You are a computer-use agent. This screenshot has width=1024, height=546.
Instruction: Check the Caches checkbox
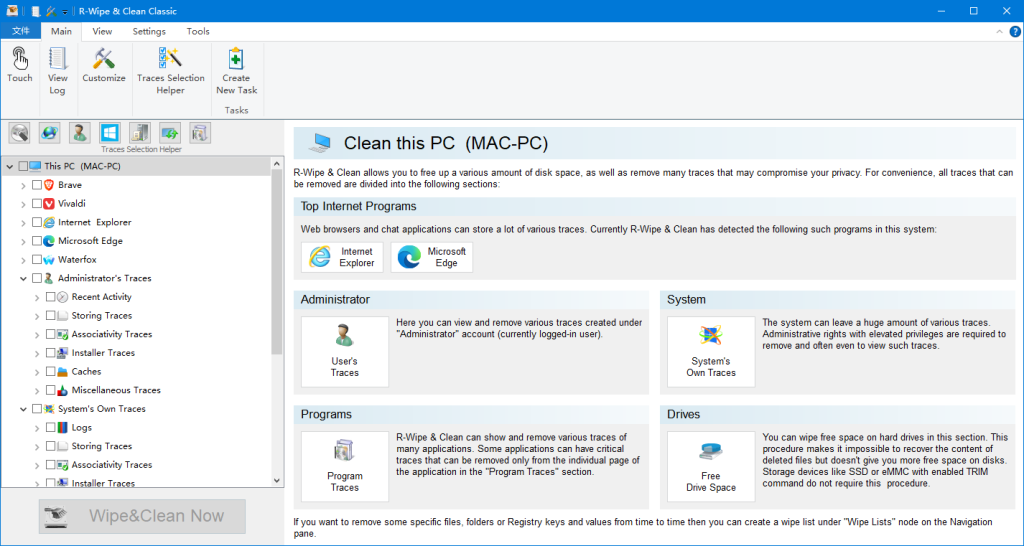coord(50,372)
